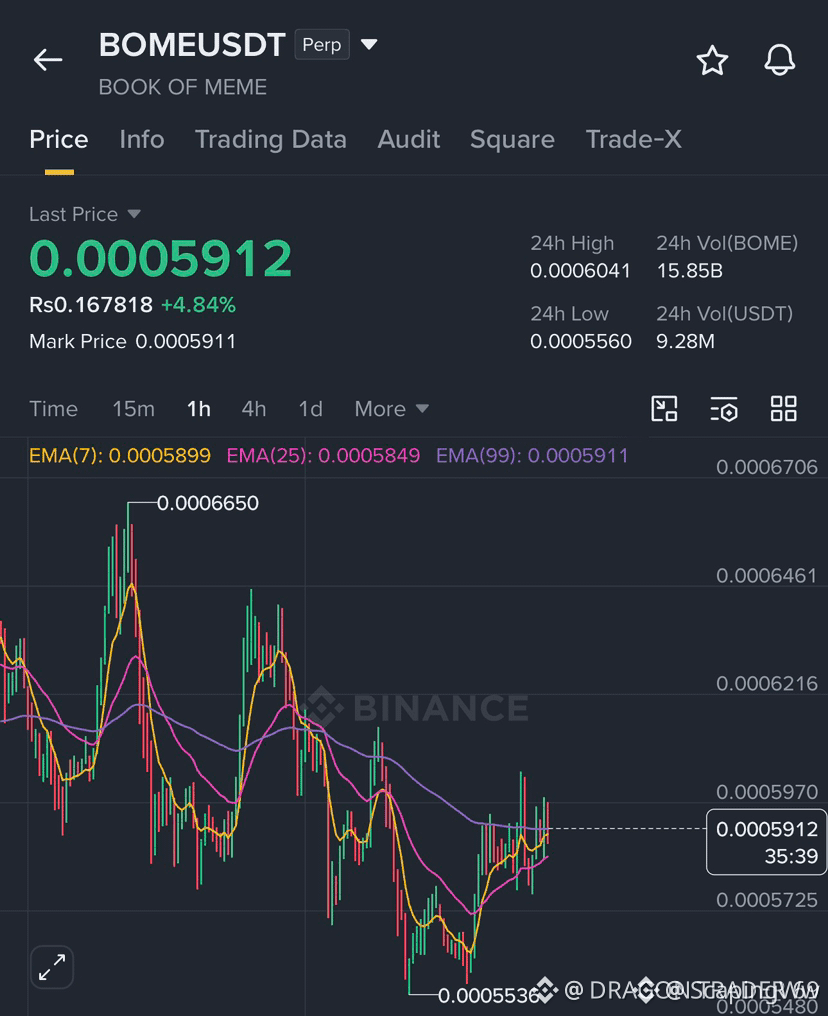Click the 0.0006650 chart high marker

[208, 503]
